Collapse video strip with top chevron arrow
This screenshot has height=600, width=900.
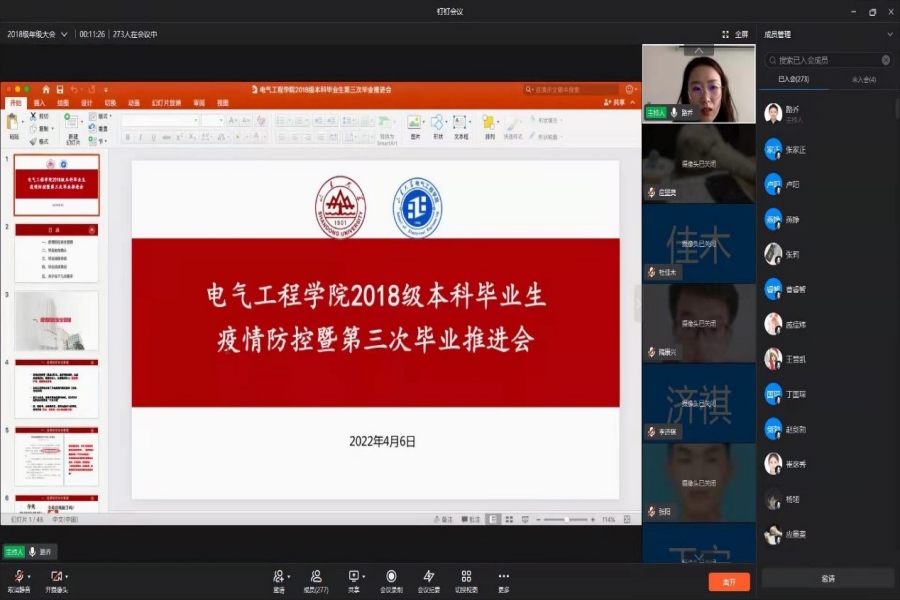699,51
